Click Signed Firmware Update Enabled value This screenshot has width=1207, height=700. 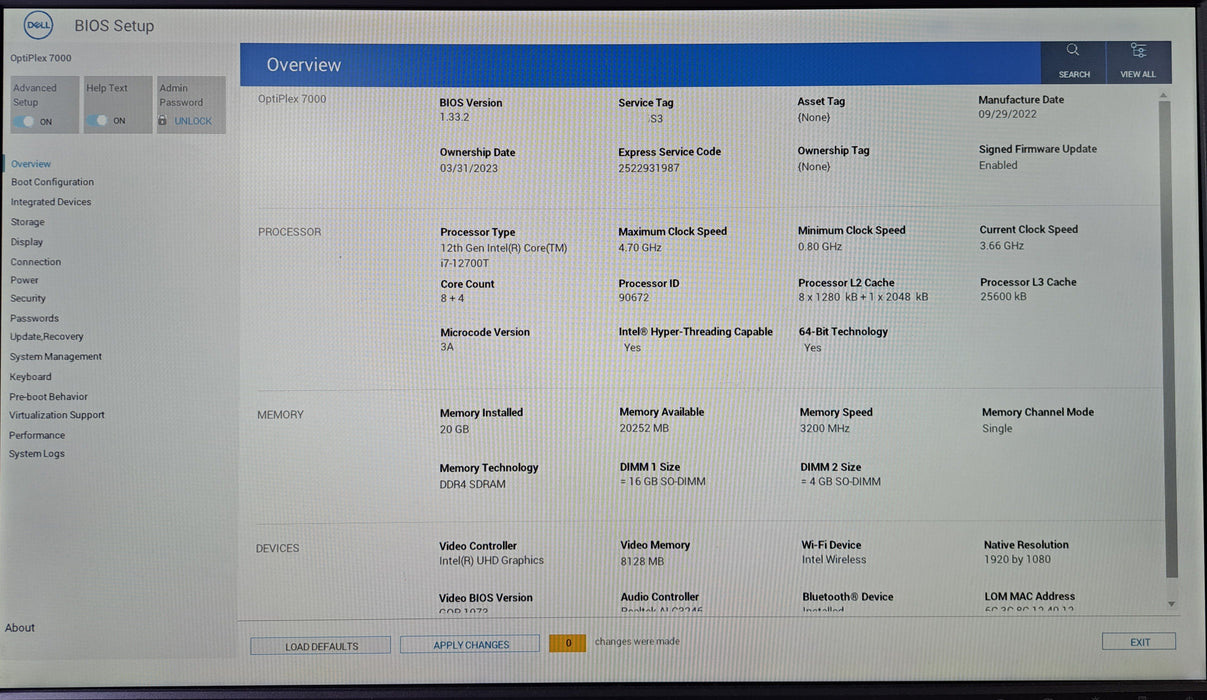(x=998, y=165)
